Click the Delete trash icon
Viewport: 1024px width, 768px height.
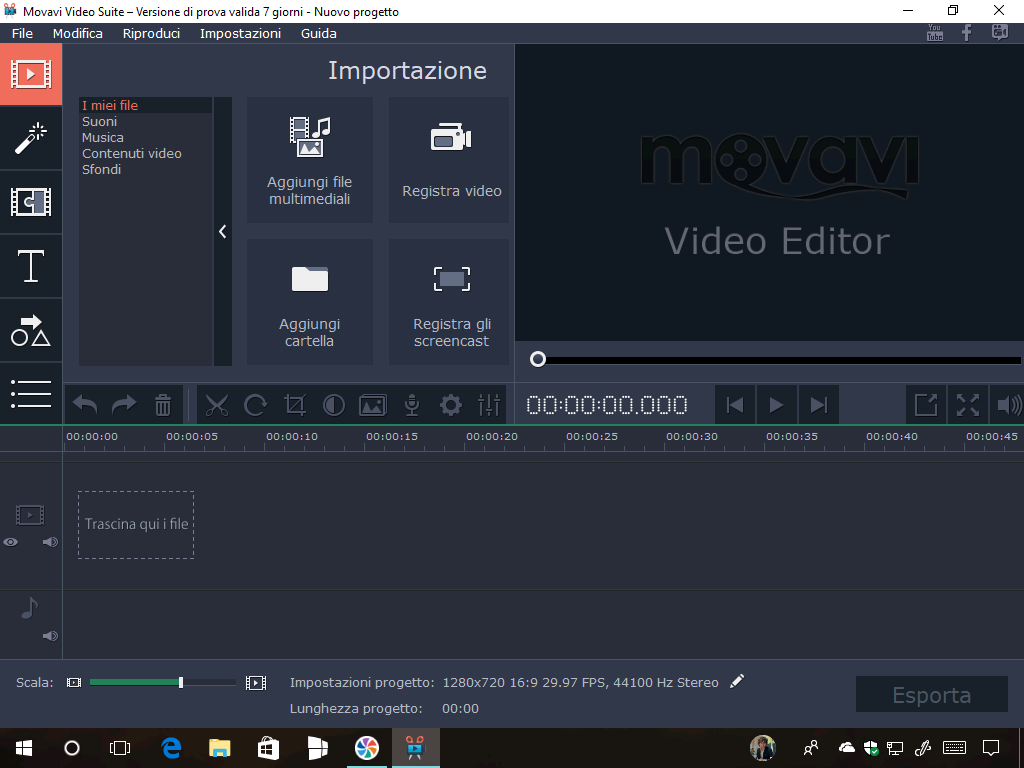pyautogui.click(x=163, y=406)
